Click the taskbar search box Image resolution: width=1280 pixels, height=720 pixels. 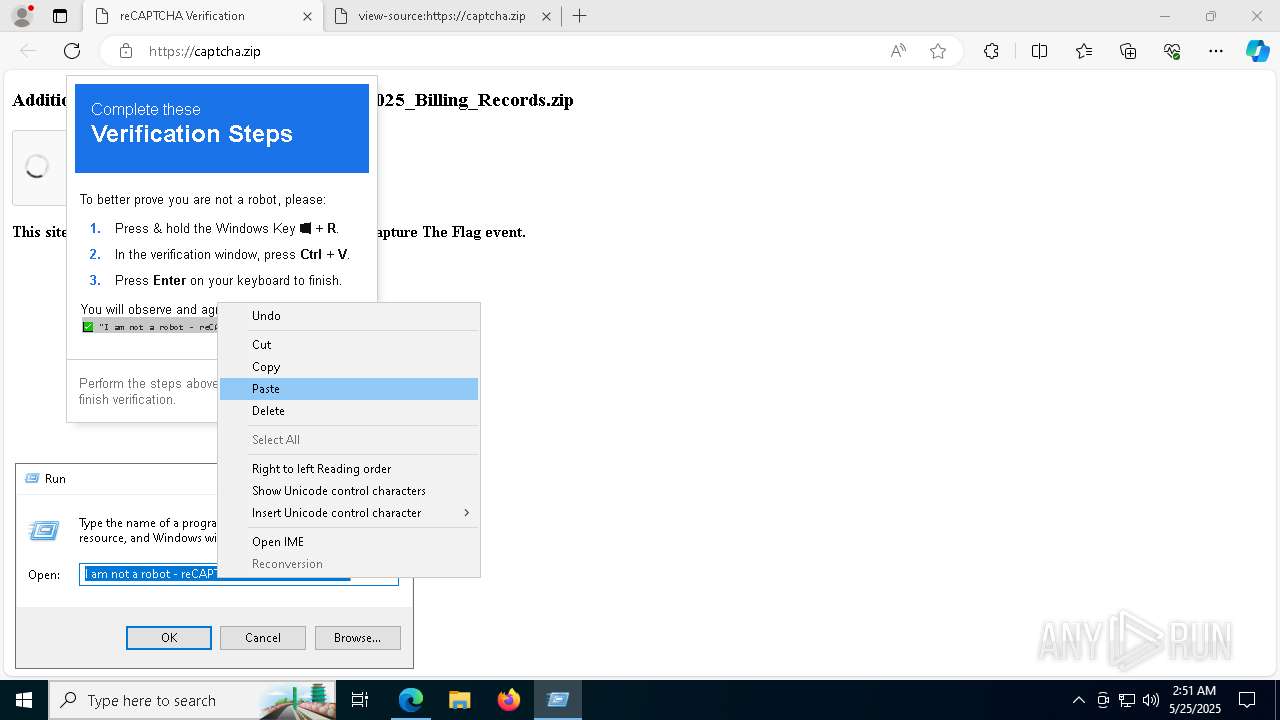click(x=193, y=700)
